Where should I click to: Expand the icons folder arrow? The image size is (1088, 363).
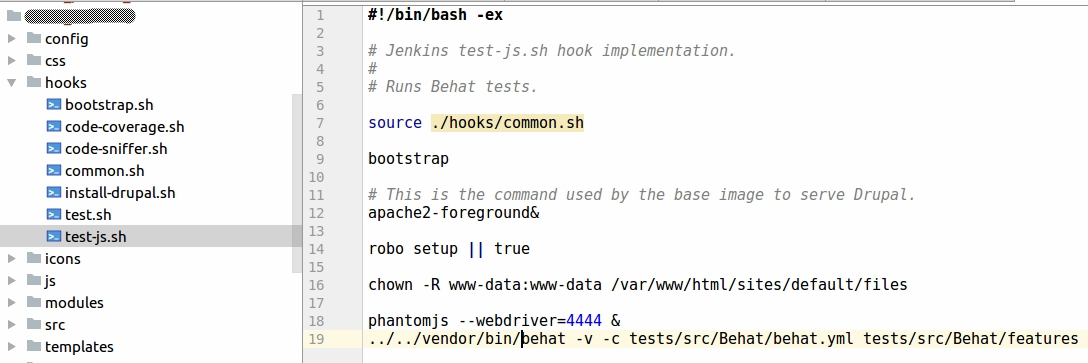(12, 258)
